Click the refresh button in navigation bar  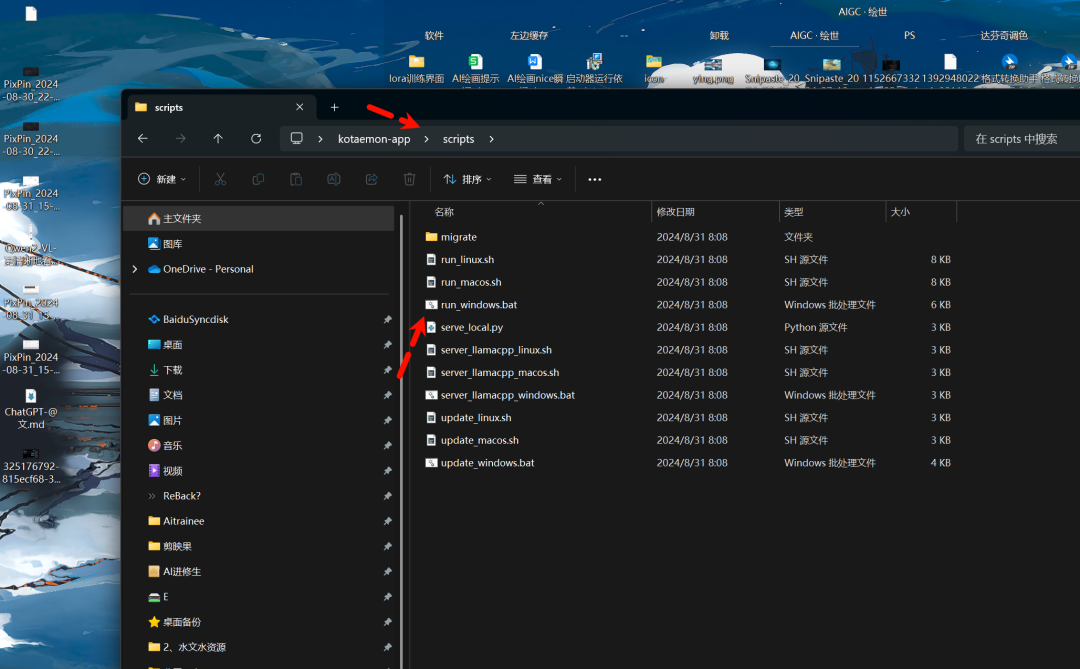[256, 139]
